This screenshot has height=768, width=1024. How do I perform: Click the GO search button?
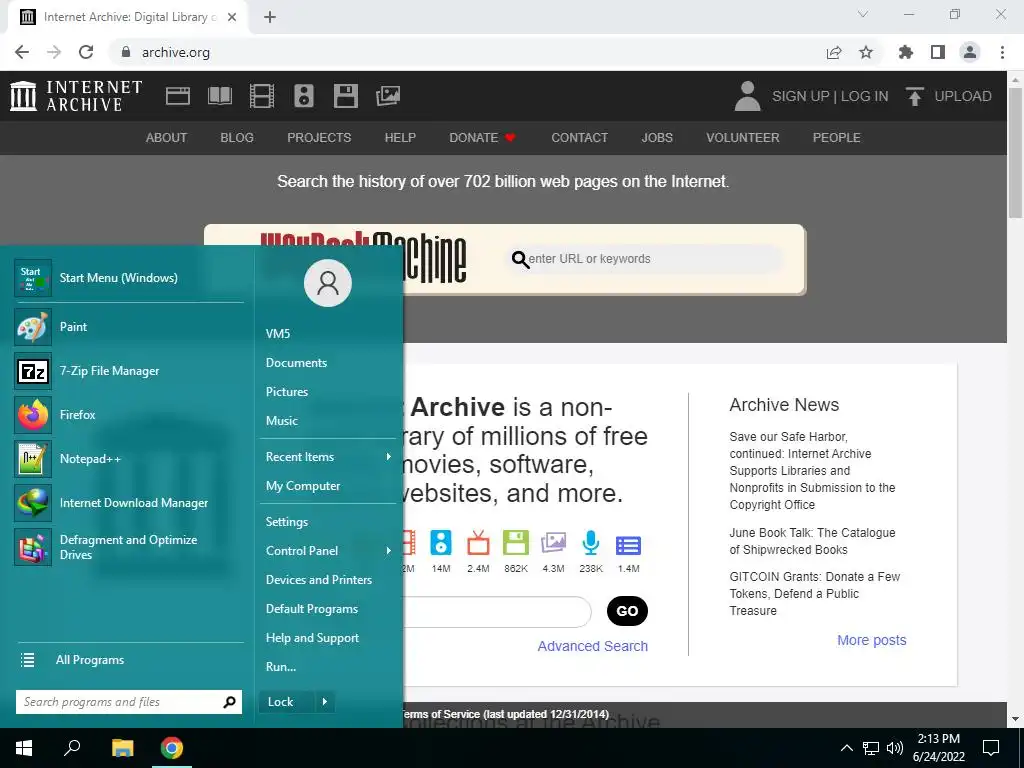[x=627, y=611]
